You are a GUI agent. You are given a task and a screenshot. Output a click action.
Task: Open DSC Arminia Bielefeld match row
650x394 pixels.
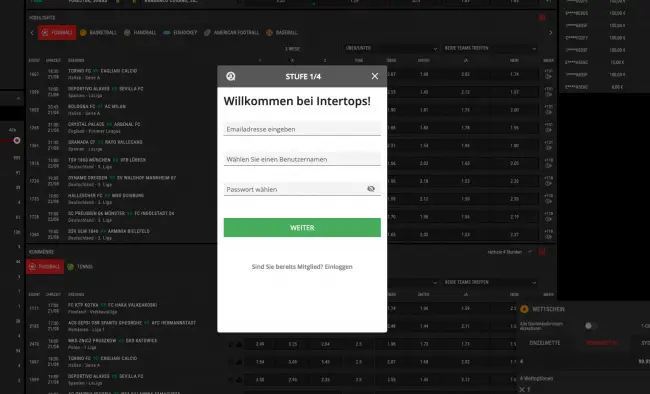109,231
